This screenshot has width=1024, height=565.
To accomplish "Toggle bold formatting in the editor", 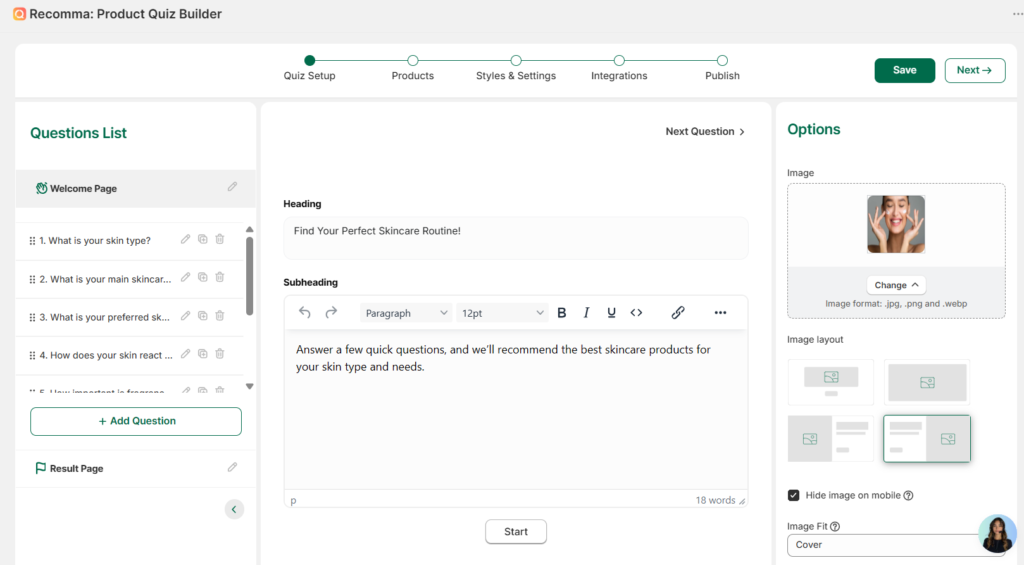I will [x=562, y=313].
